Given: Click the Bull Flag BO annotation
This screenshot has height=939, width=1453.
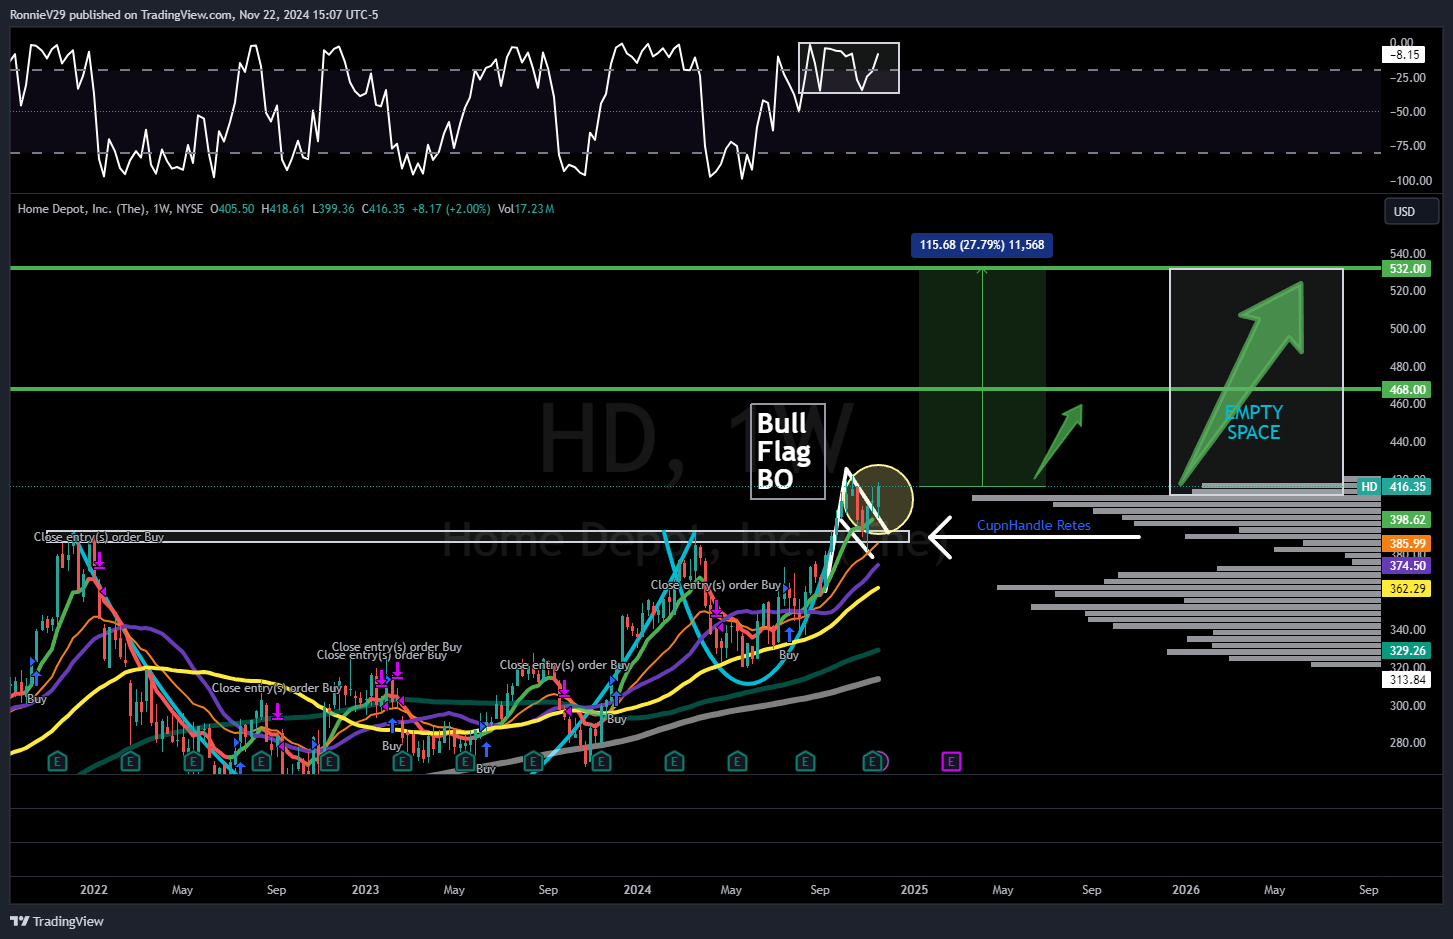Looking at the screenshot, I should [x=788, y=452].
